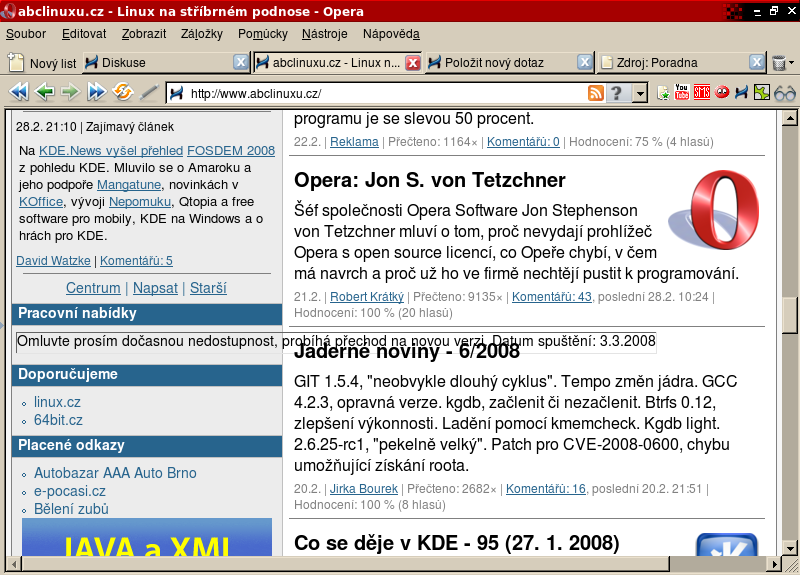
Task: Click the Starší link
Action: (208, 288)
